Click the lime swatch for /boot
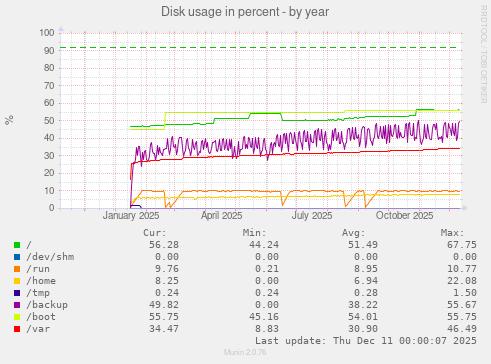 17,317
